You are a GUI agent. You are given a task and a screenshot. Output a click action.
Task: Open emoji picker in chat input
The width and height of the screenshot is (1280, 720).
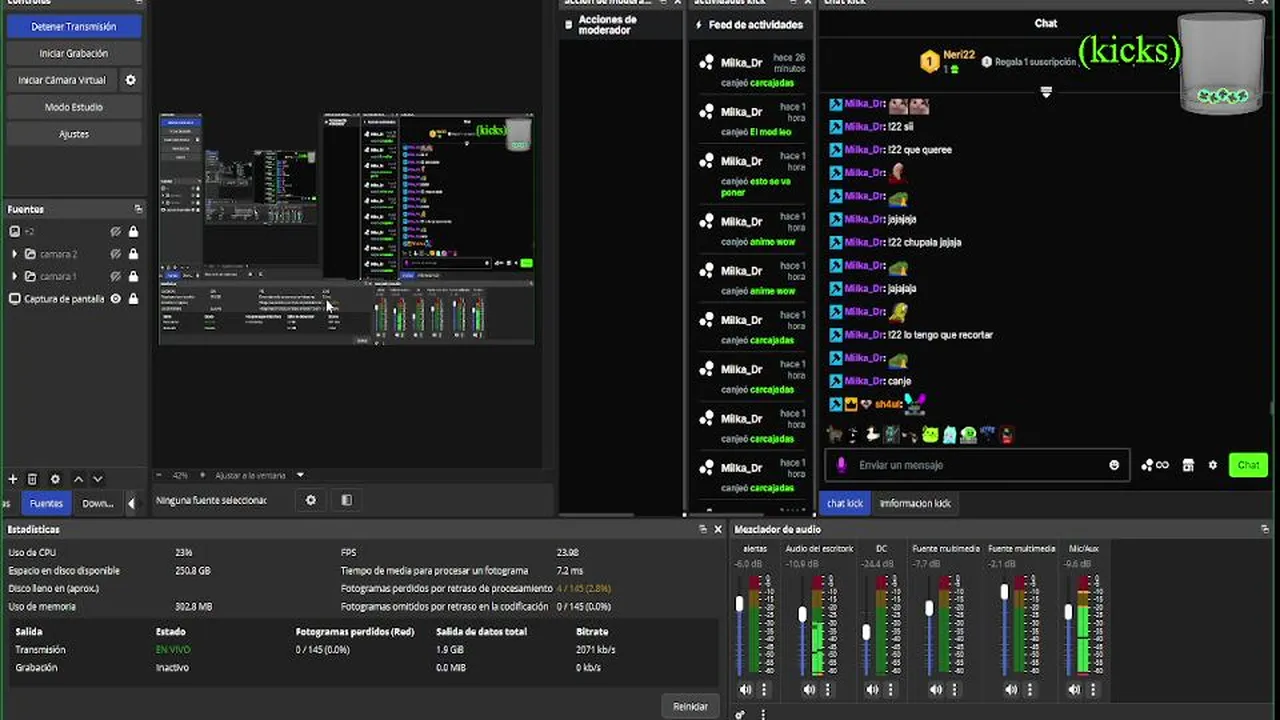pos(1114,465)
